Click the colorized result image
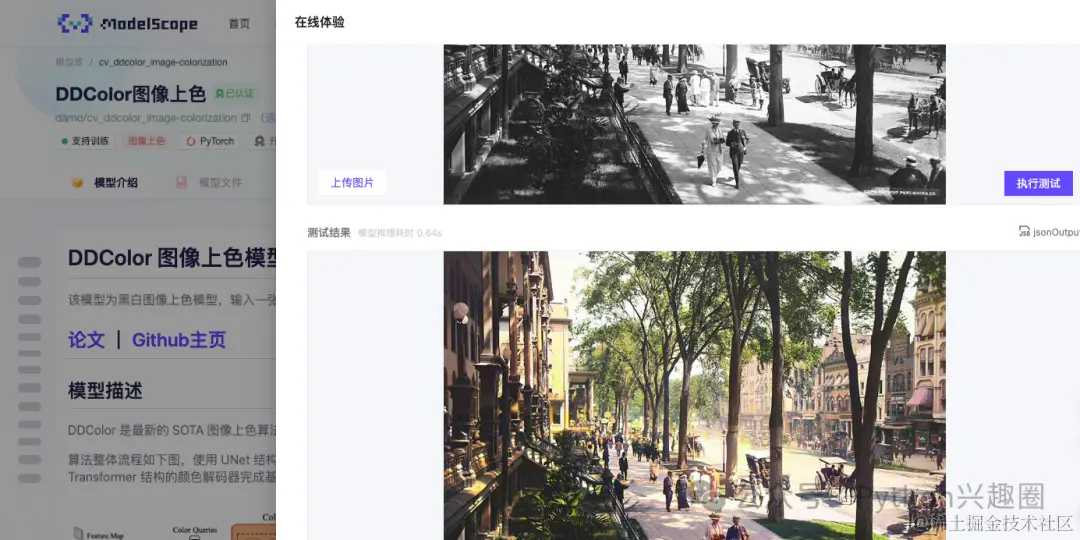The height and width of the screenshot is (540, 1080). [694, 395]
